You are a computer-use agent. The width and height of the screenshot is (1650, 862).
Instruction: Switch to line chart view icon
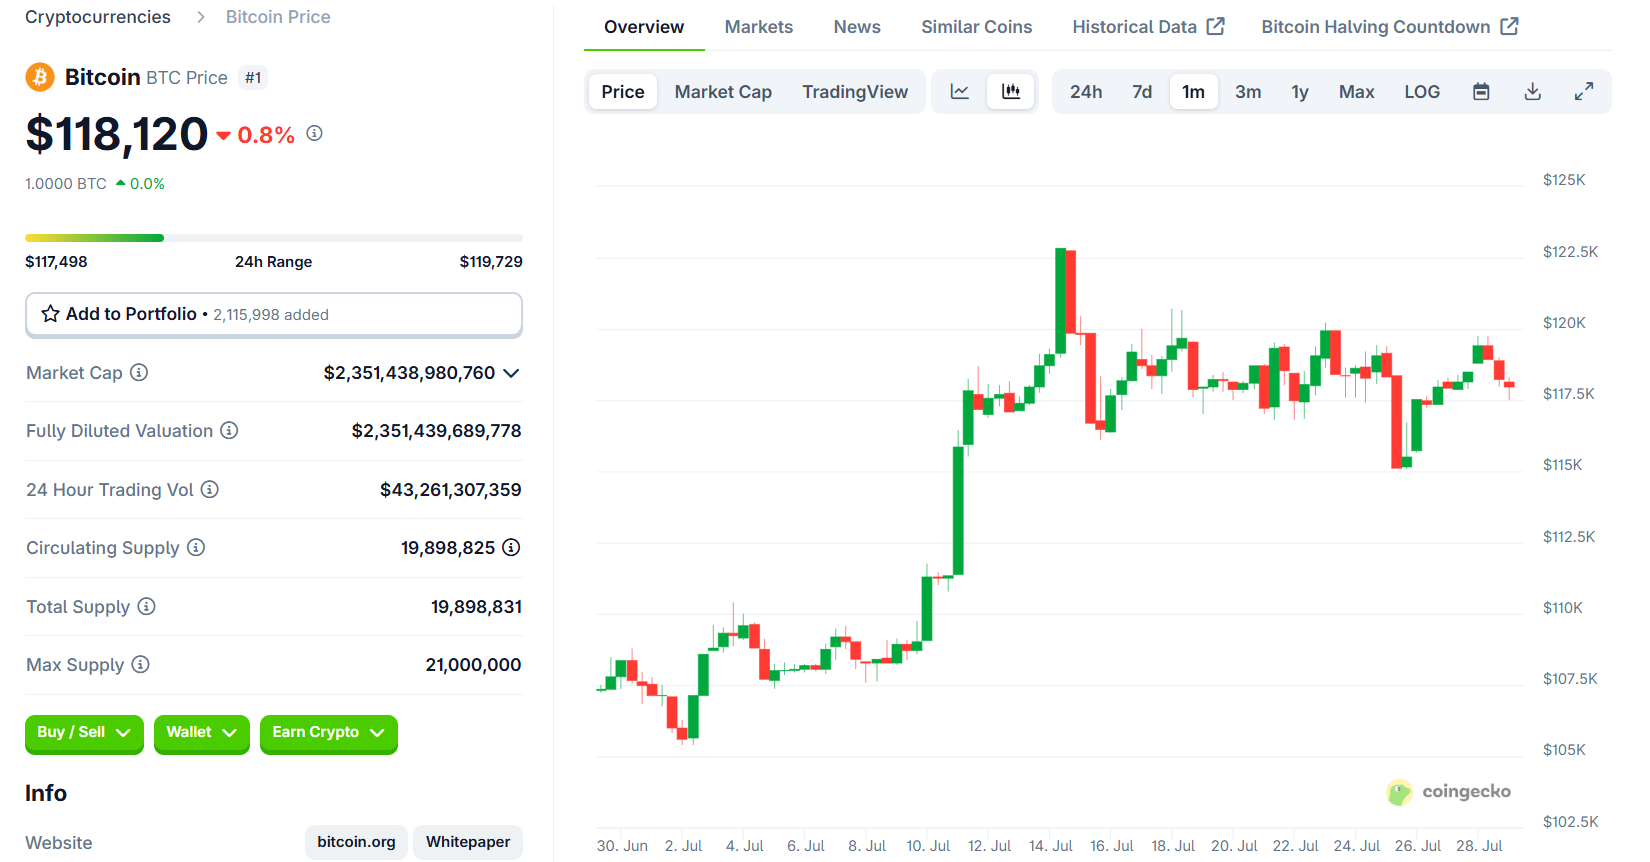pyautogui.click(x=959, y=92)
